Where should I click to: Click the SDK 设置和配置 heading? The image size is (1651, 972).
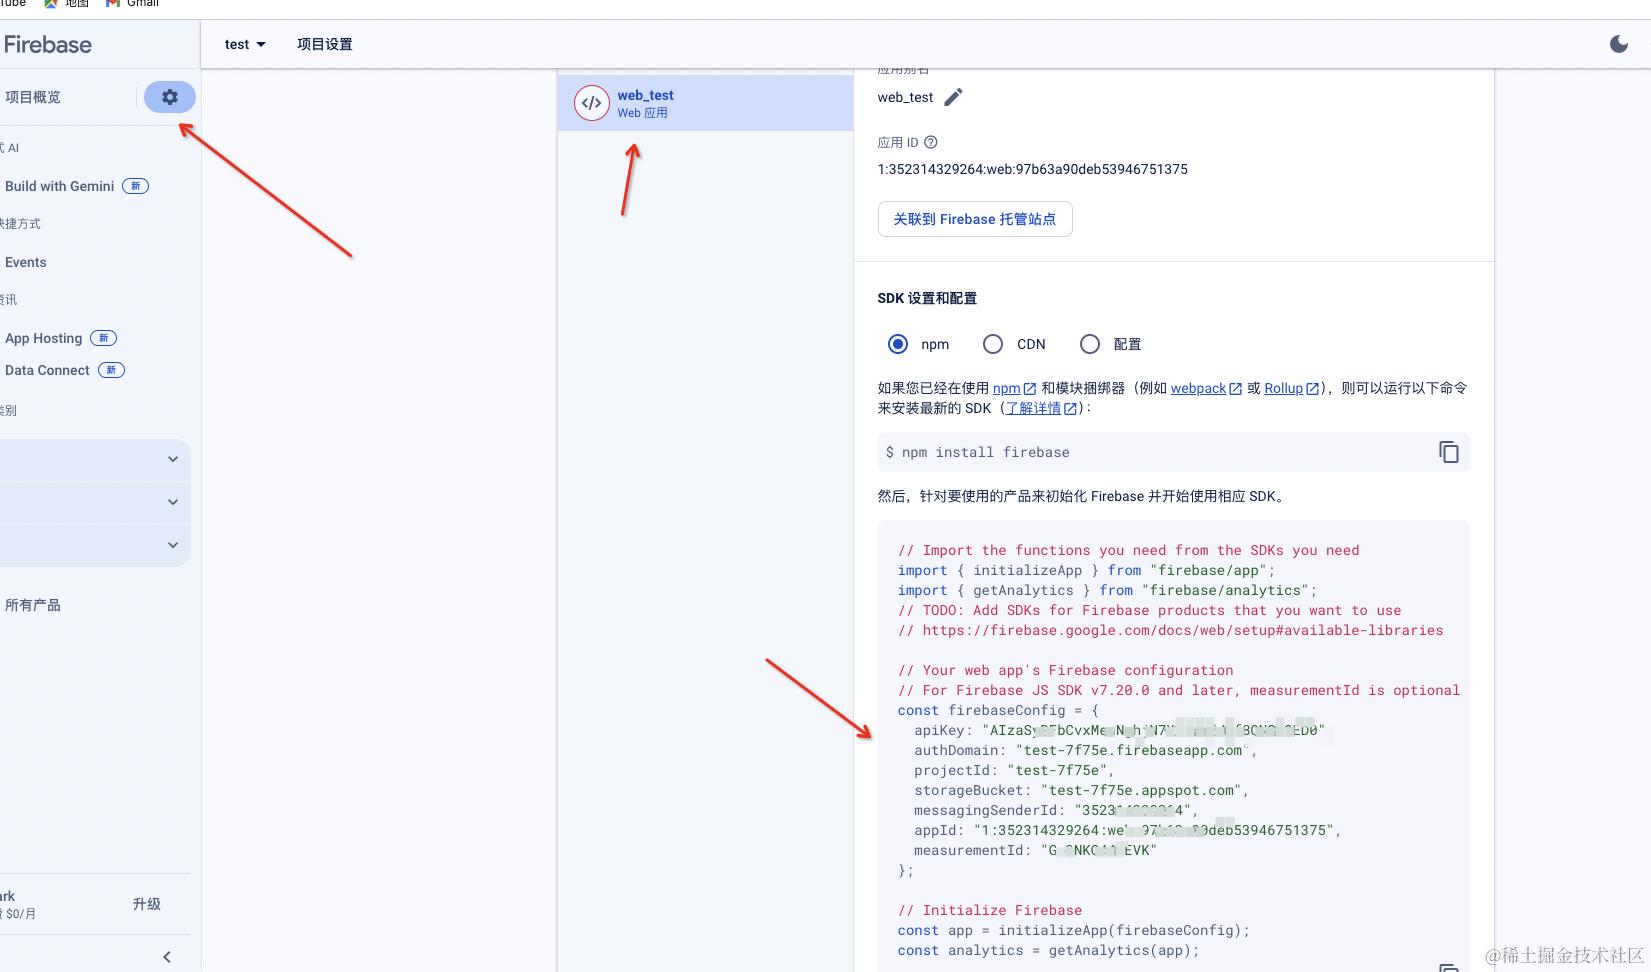tap(927, 298)
